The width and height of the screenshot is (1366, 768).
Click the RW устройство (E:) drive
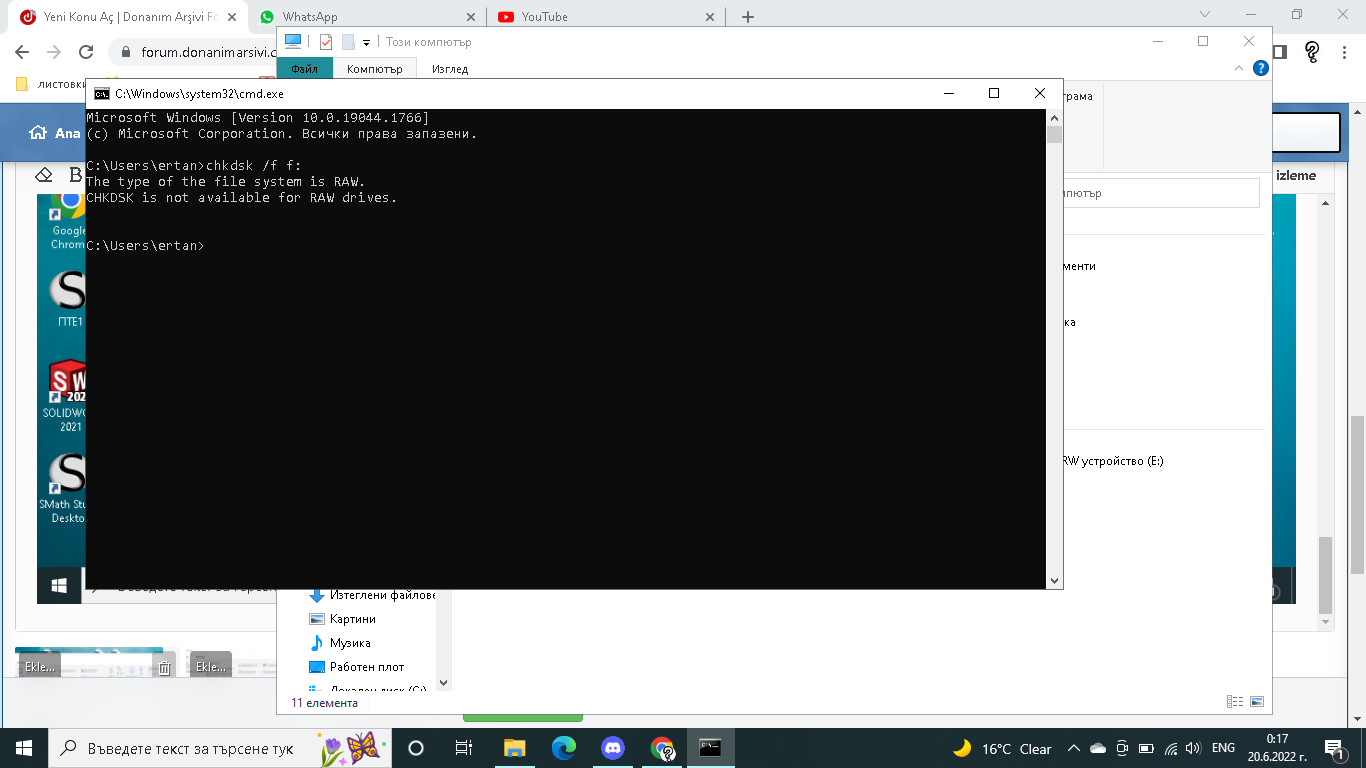tap(1113, 461)
